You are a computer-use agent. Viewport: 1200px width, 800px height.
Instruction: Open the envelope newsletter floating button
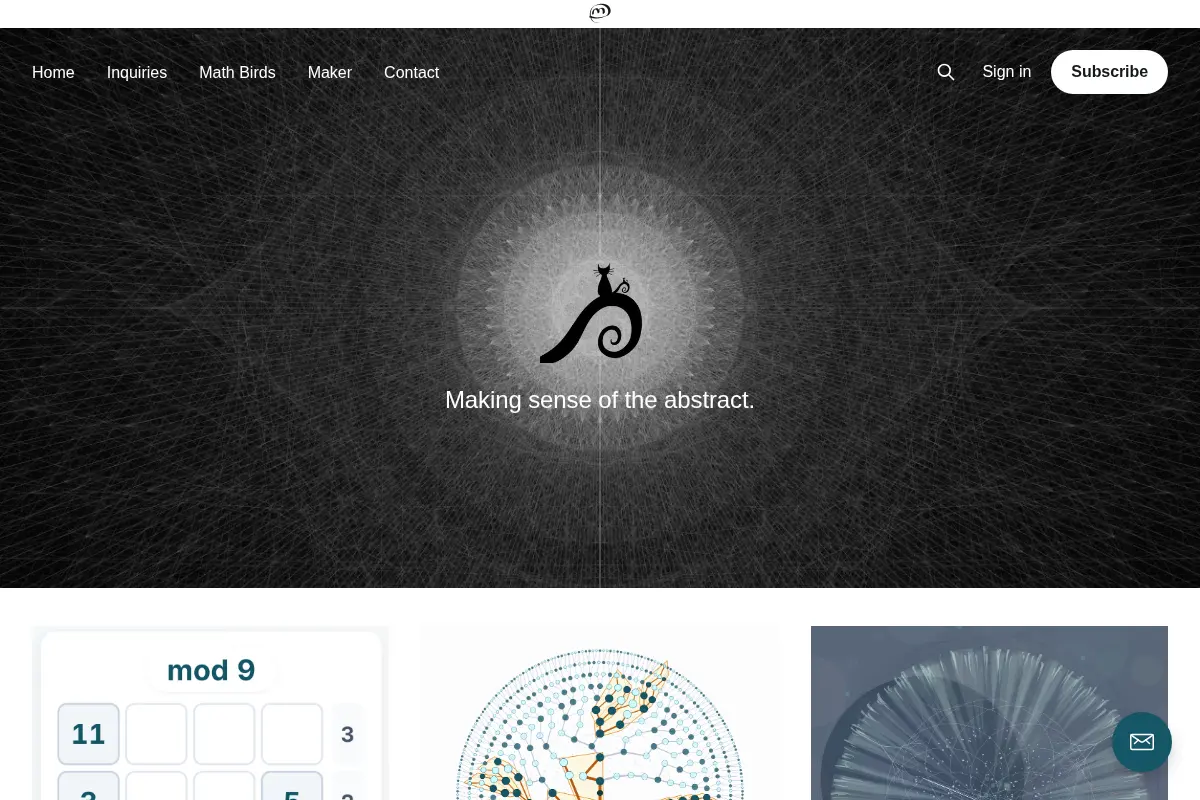pyautogui.click(x=1142, y=742)
